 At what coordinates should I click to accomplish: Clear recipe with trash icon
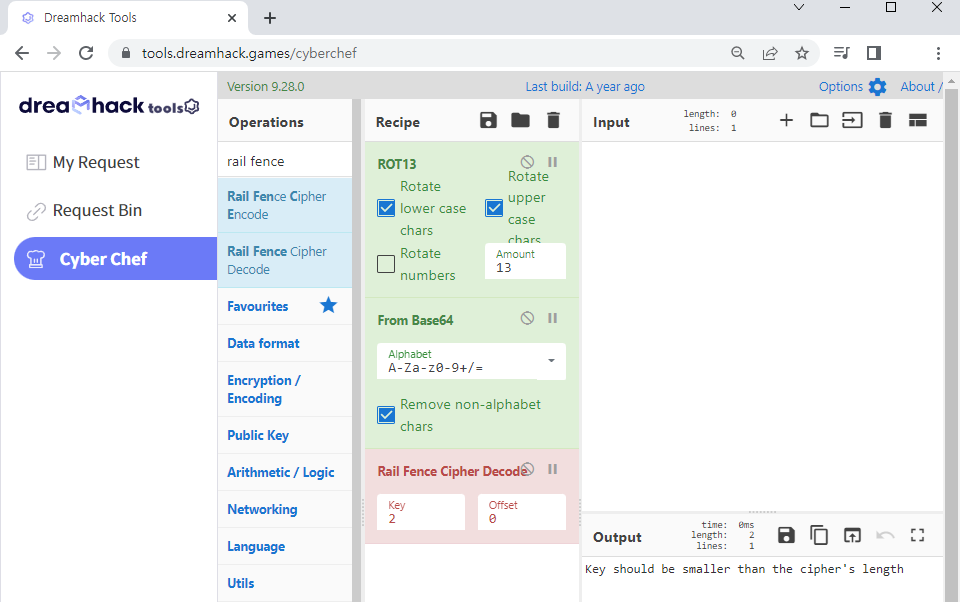pos(553,120)
